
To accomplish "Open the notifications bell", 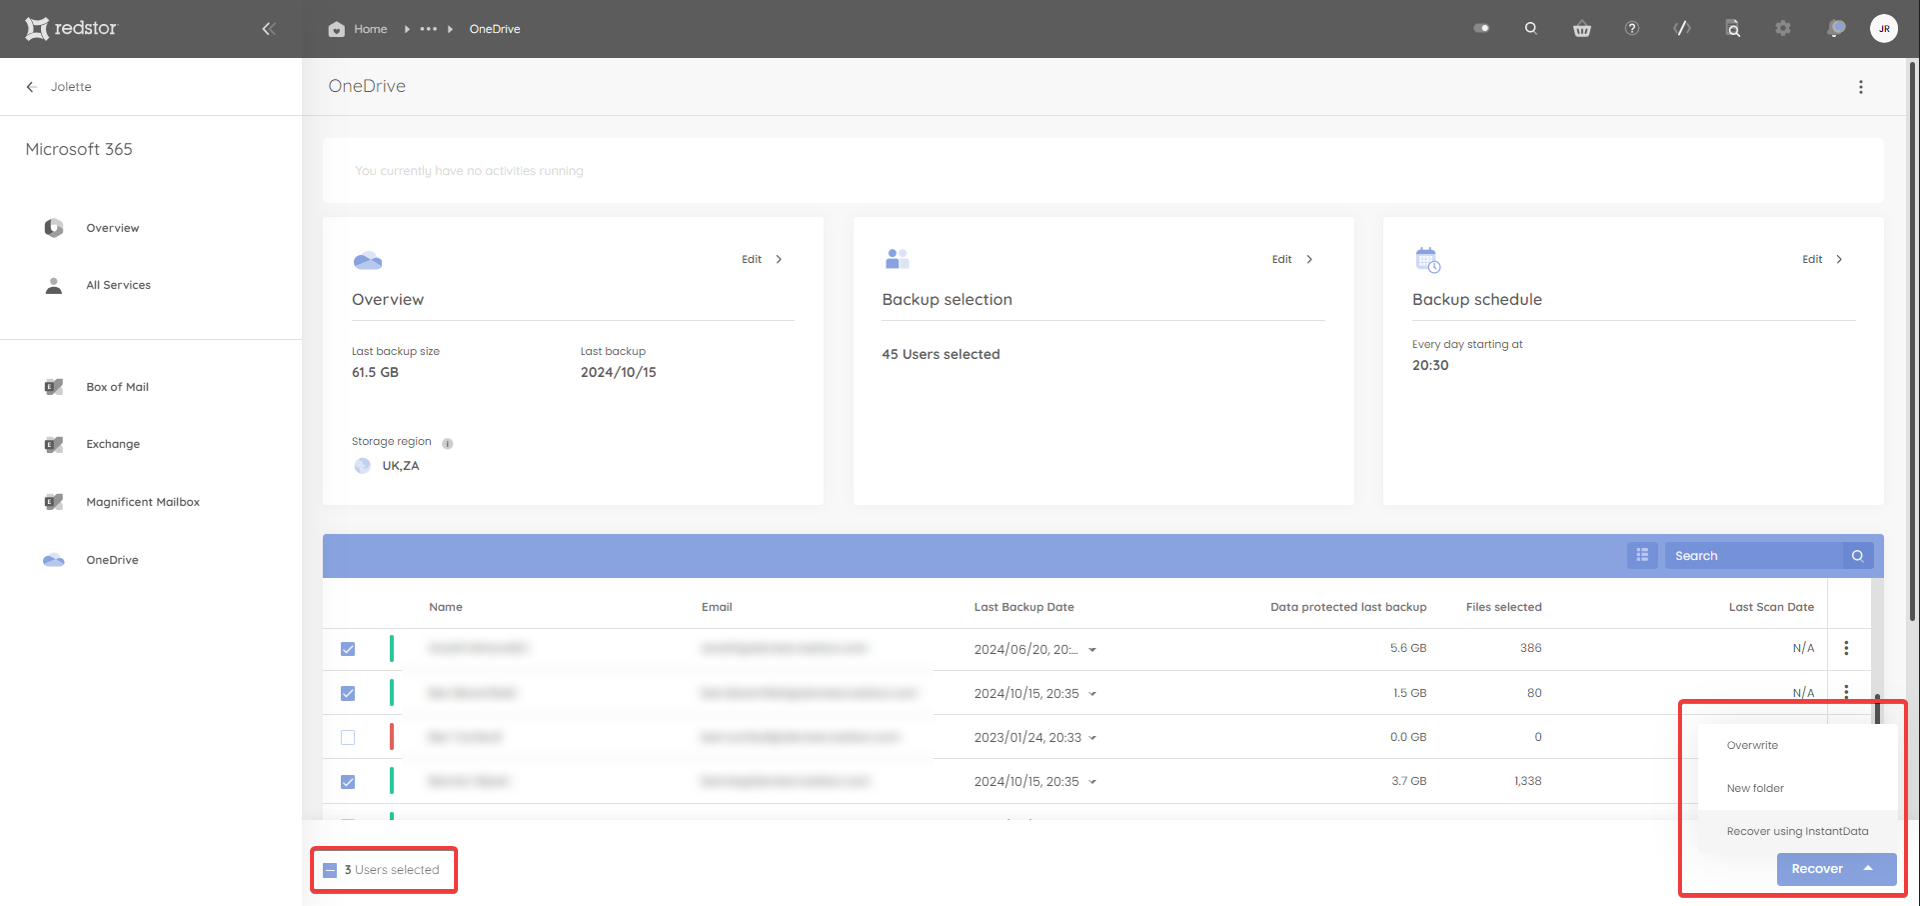I will click(x=1836, y=28).
